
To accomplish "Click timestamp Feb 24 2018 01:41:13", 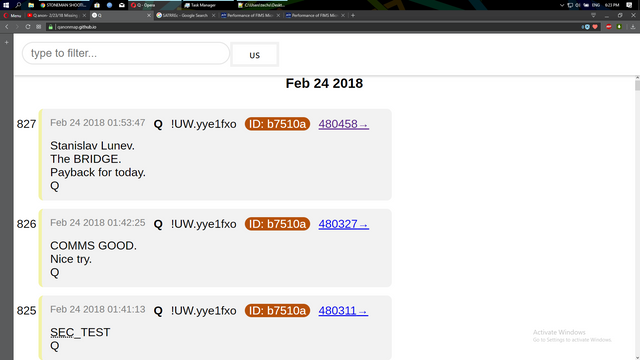I will pos(98,309).
